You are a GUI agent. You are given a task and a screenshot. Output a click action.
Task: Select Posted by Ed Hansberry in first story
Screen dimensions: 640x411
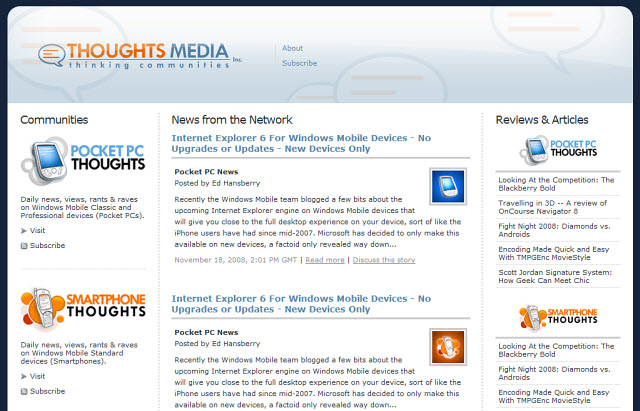217,183
